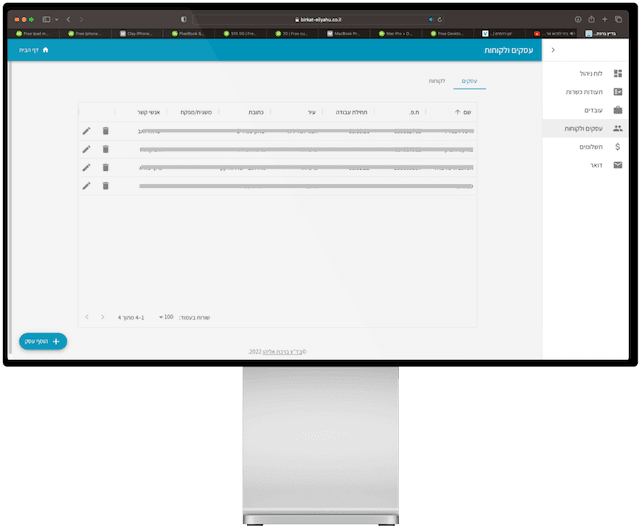Go forward in Safari
This screenshot has width=640, height=530.
[x=81, y=19]
